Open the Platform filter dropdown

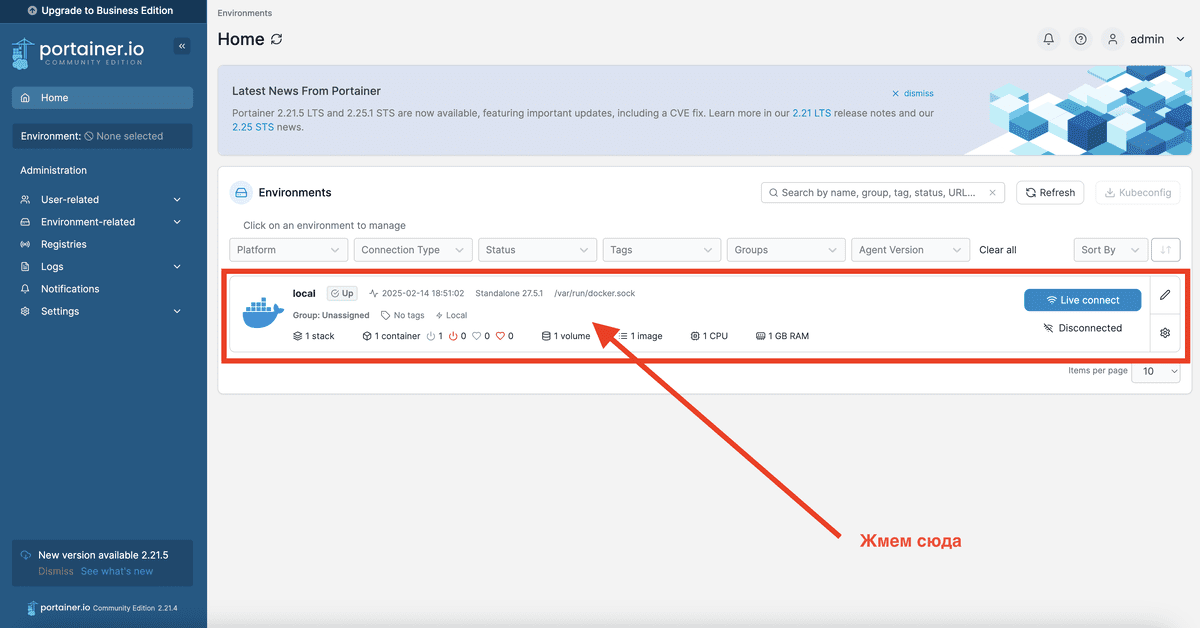click(288, 249)
